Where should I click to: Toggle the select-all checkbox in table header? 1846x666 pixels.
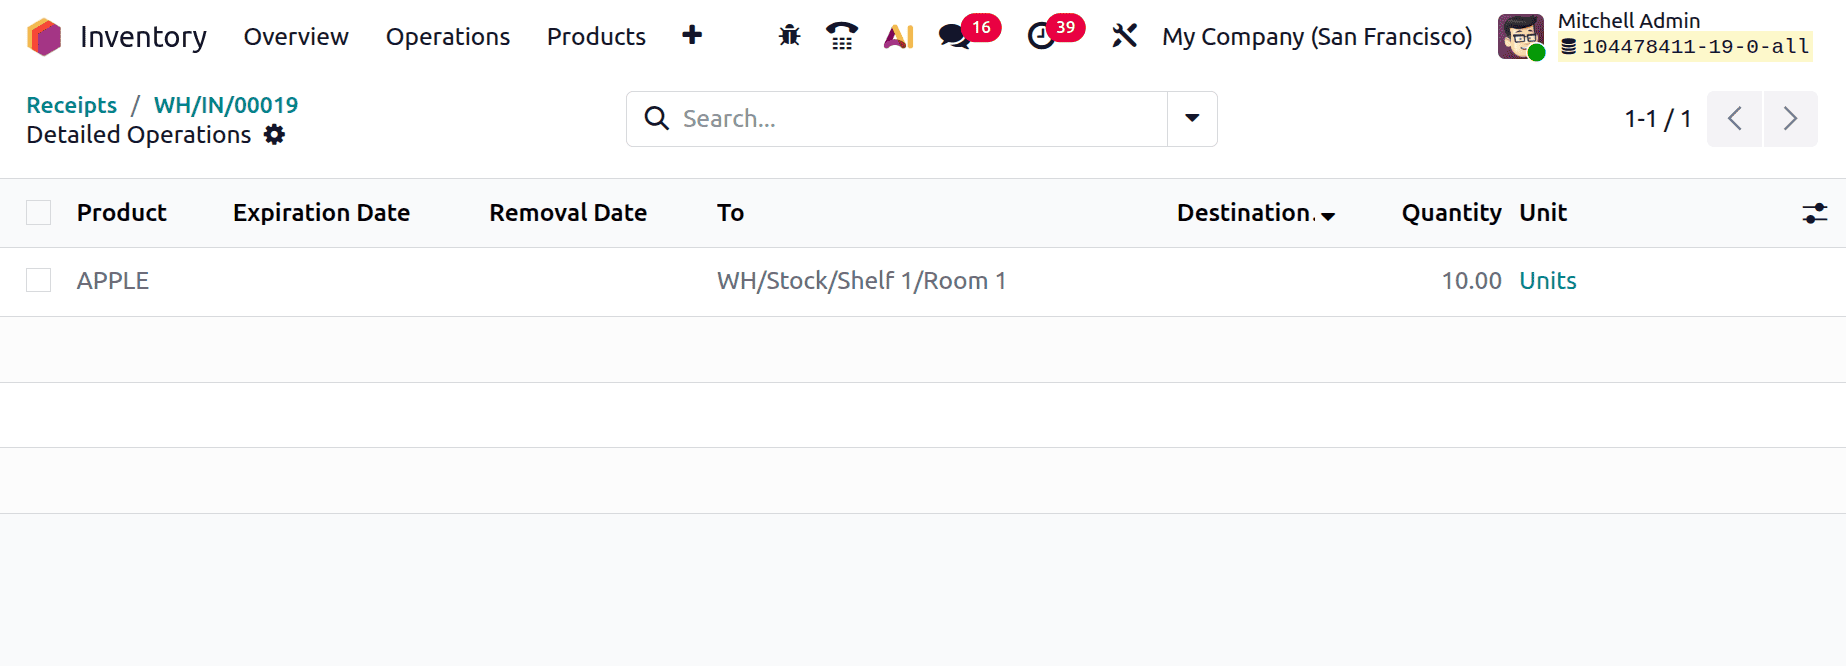tap(38, 212)
